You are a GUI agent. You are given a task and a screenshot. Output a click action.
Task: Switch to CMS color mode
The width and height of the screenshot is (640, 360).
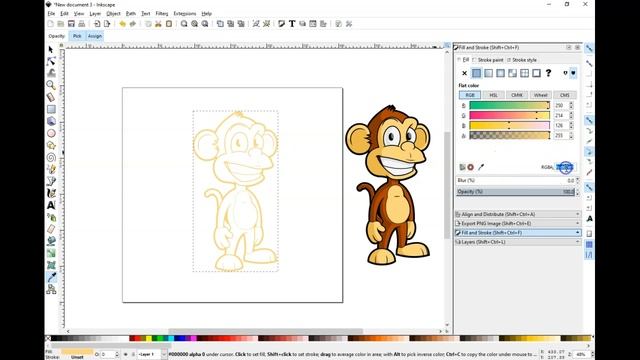[x=564, y=95]
